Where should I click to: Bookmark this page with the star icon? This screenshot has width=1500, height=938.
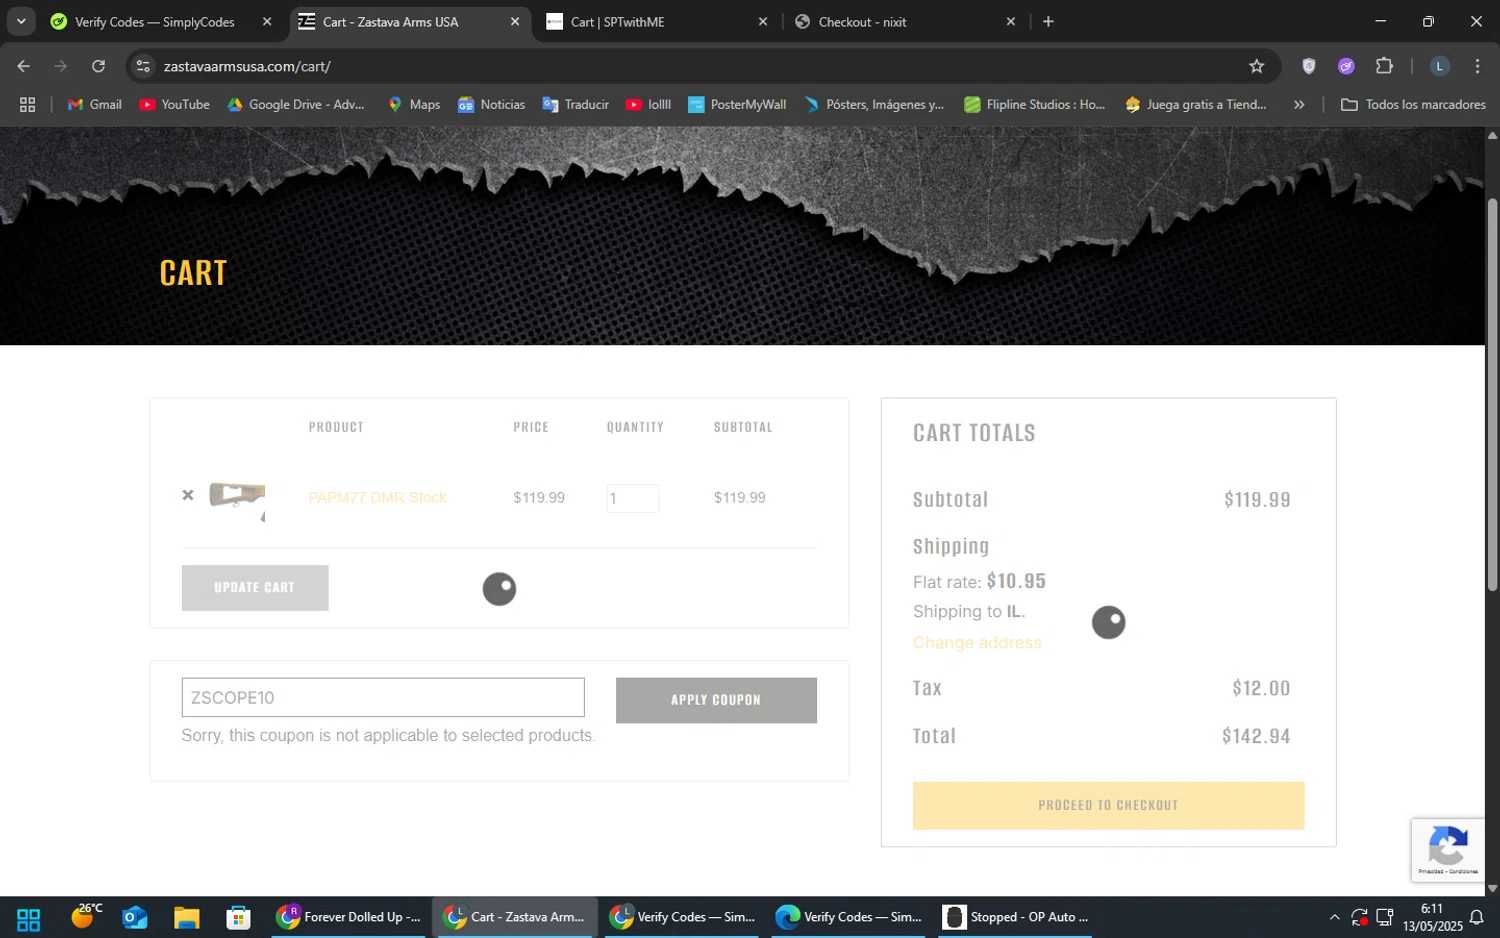(x=1257, y=66)
